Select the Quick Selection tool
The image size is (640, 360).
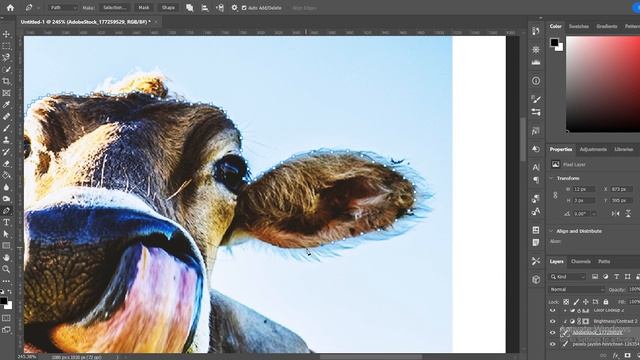click(6, 69)
